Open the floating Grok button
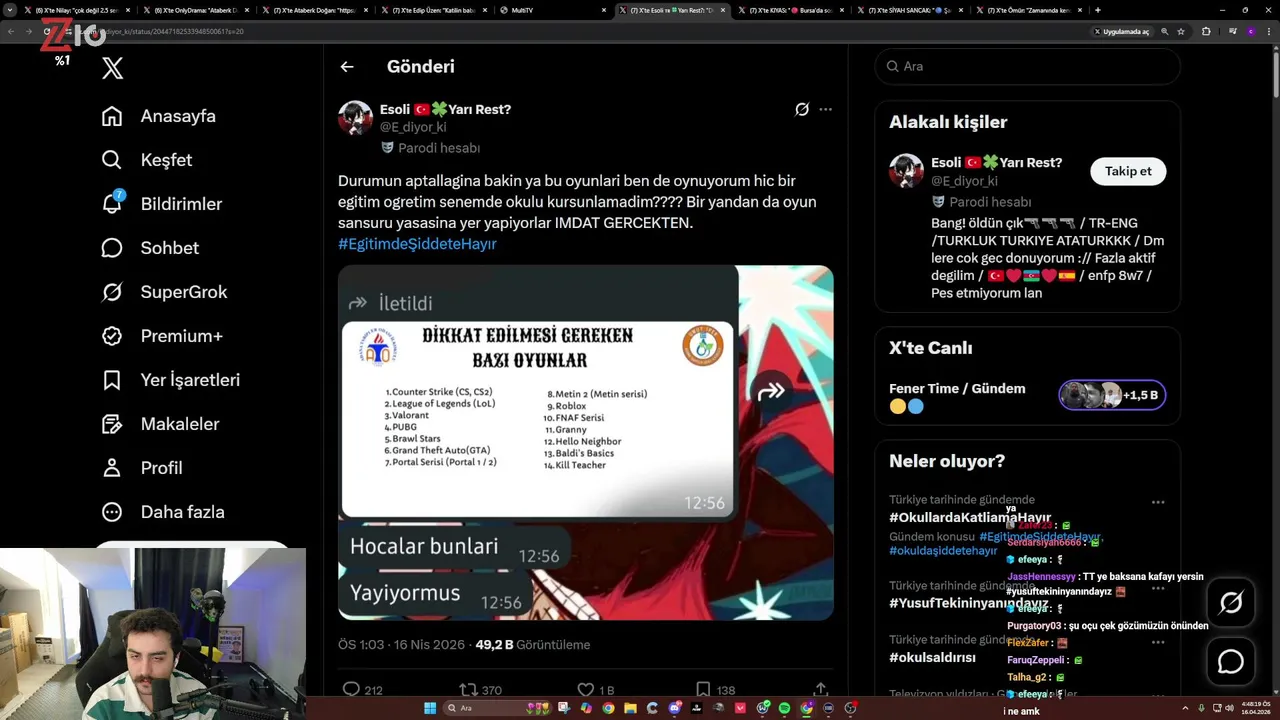The width and height of the screenshot is (1280, 720). pos(1231,602)
